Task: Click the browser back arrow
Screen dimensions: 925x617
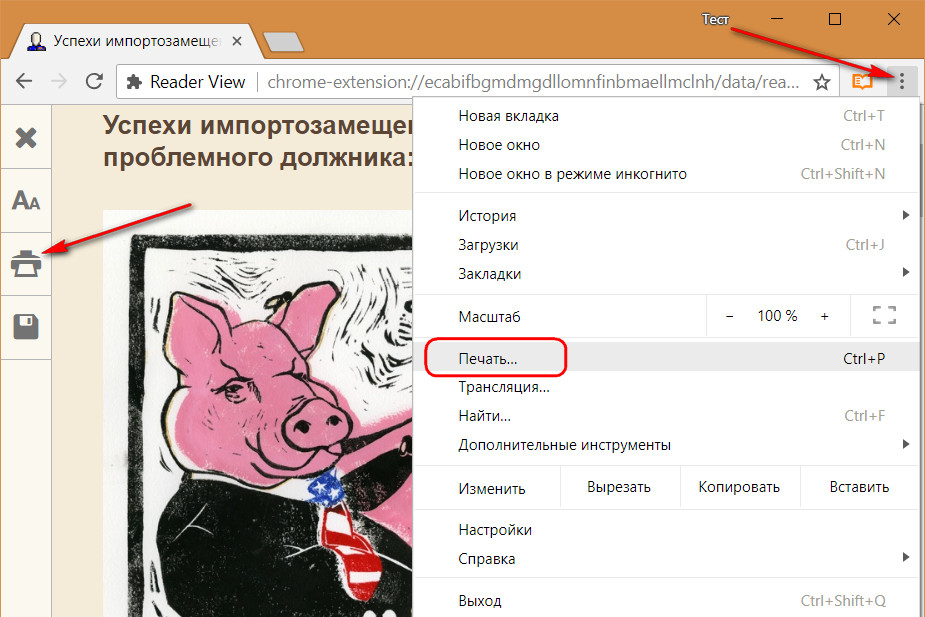Action: click(24, 81)
